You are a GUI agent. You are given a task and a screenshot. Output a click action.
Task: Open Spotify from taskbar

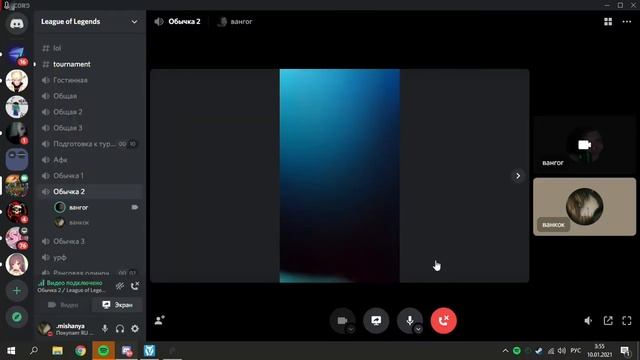(x=104, y=351)
